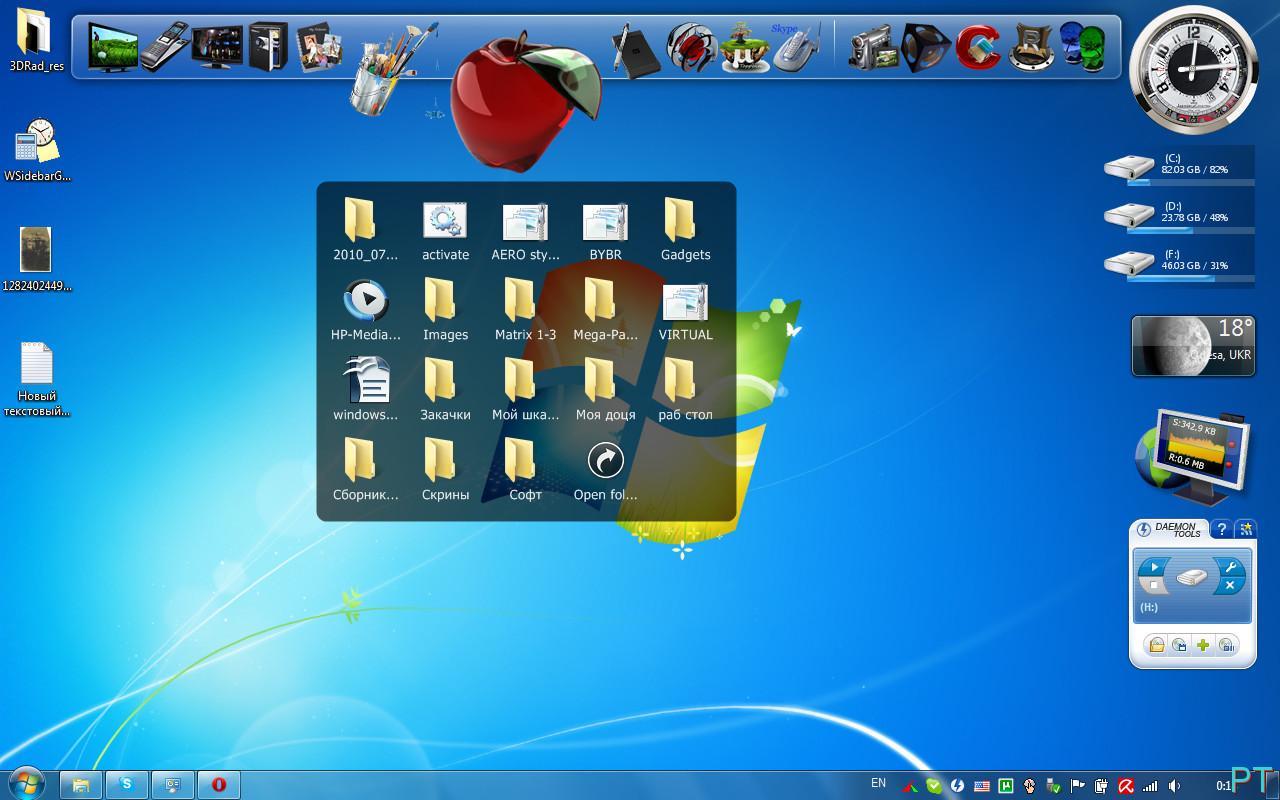The height and width of the screenshot is (800, 1280).
Task: Click DAEMON Tools green plus add icon
Action: coord(1203,645)
